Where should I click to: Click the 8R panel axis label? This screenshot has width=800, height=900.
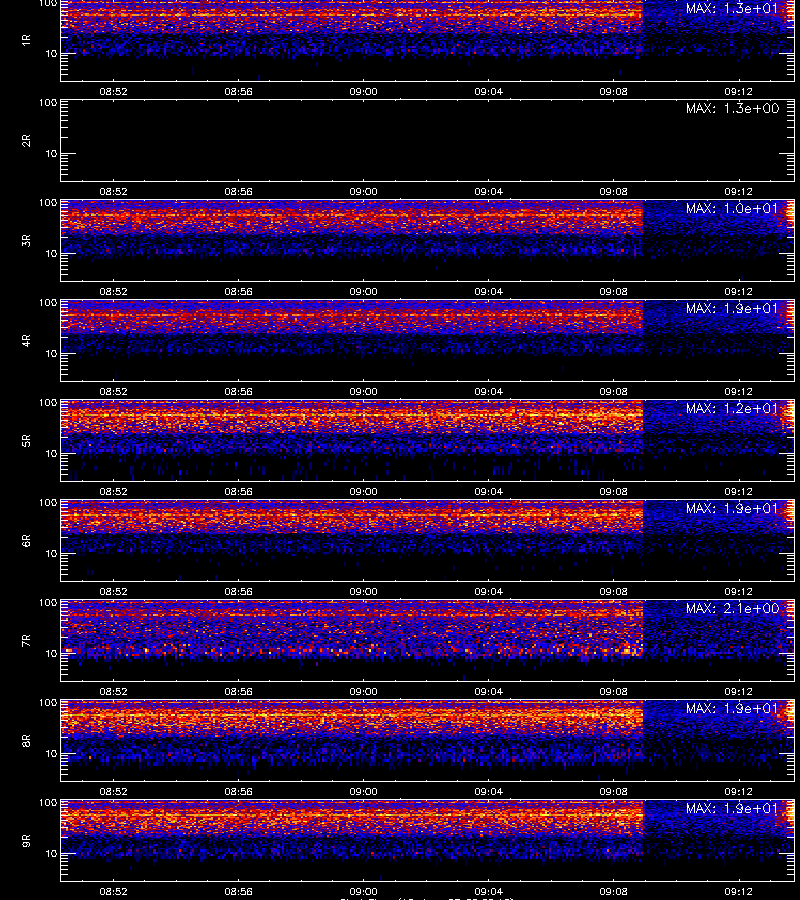pyautogui.click(x=26, y=740)
